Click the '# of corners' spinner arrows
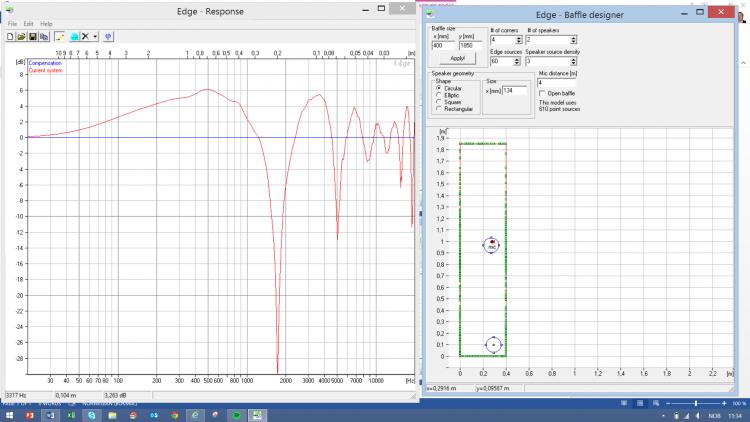 click(520, 40)
